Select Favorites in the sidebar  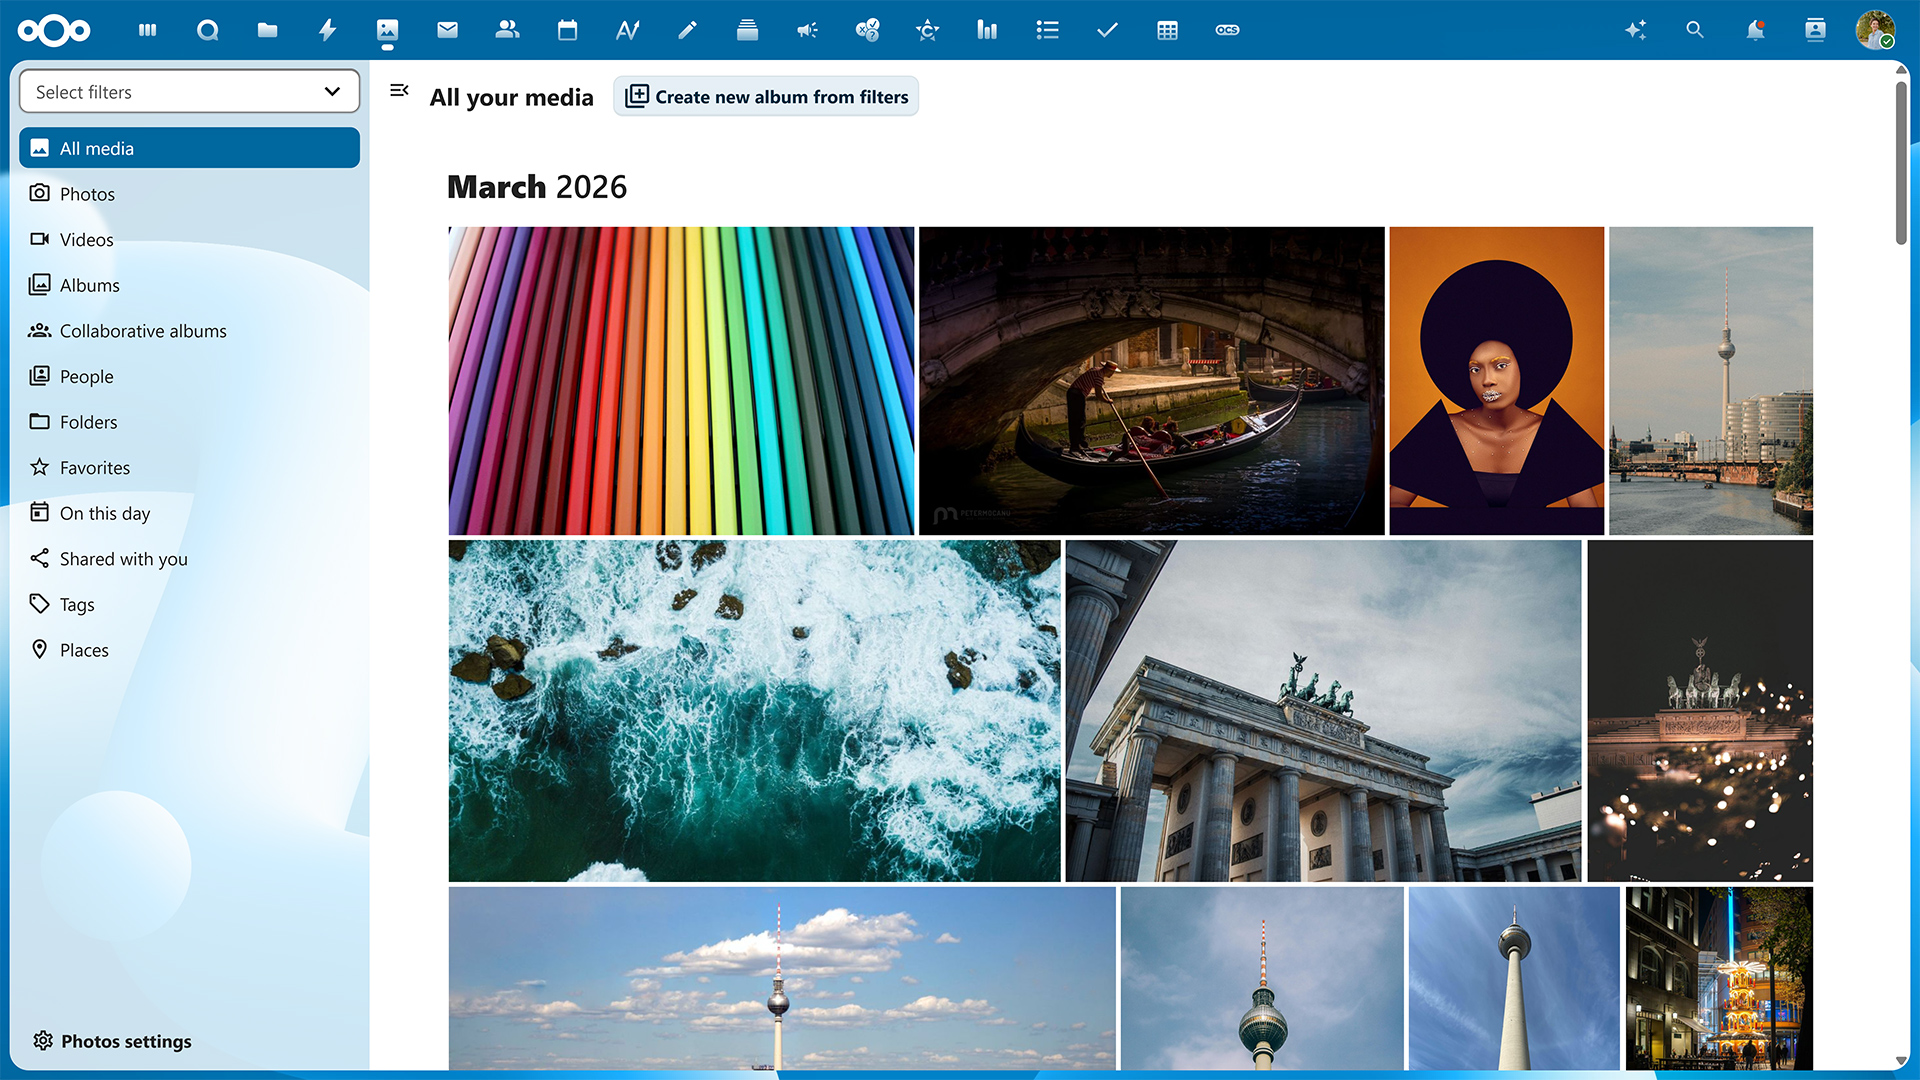(x=94, y=468)
